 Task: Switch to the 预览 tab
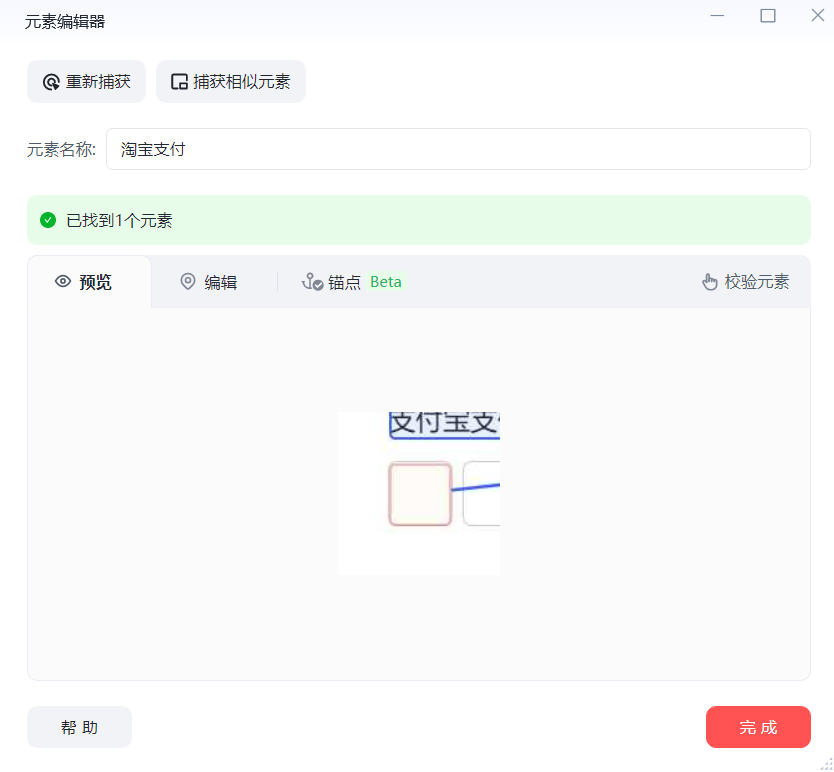click(89, 281)
